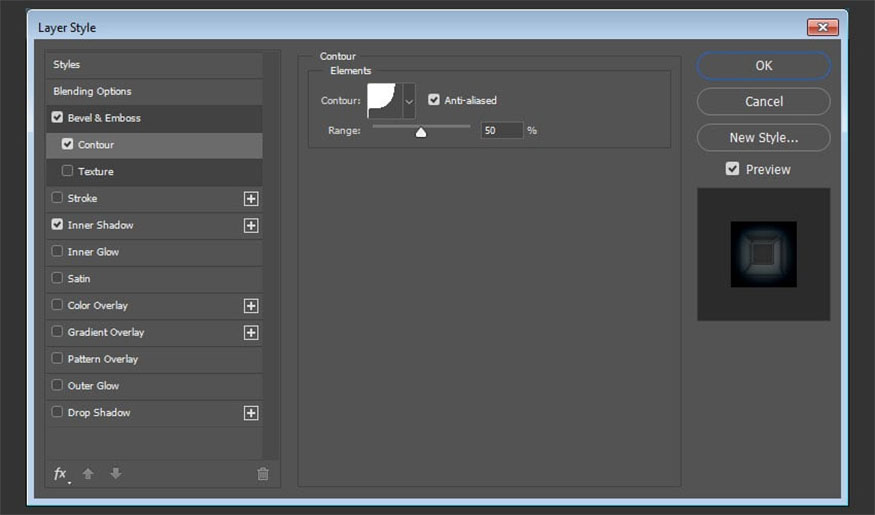Click the move effect down arrow
Image resolution: width=875 pixels, height=515 pixels.
point(115,474)
